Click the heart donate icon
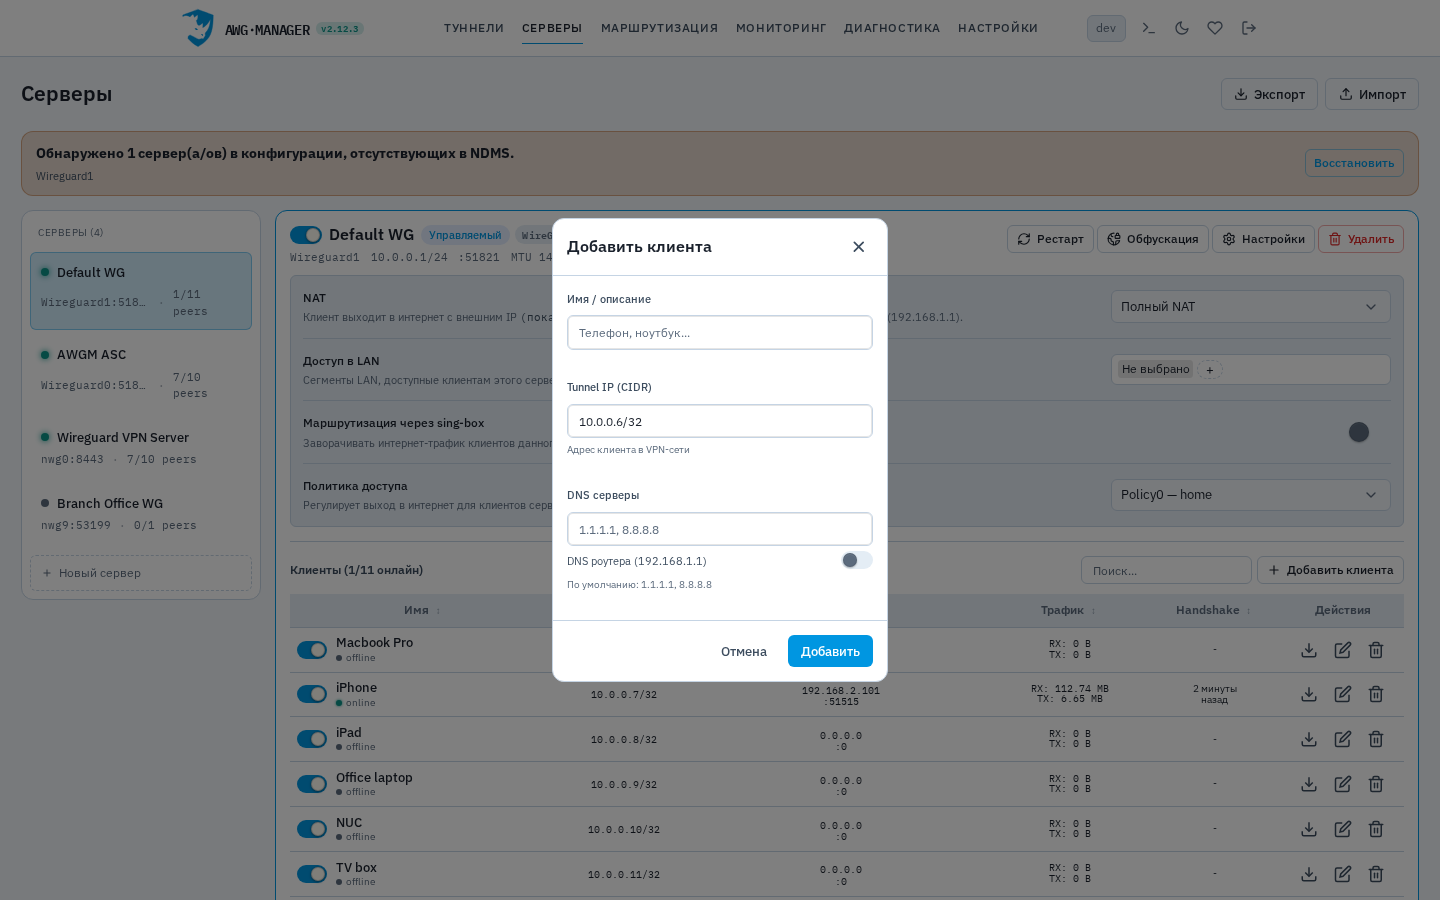The width and height of the screenshot is (1440, 900). pos(1215,28)
